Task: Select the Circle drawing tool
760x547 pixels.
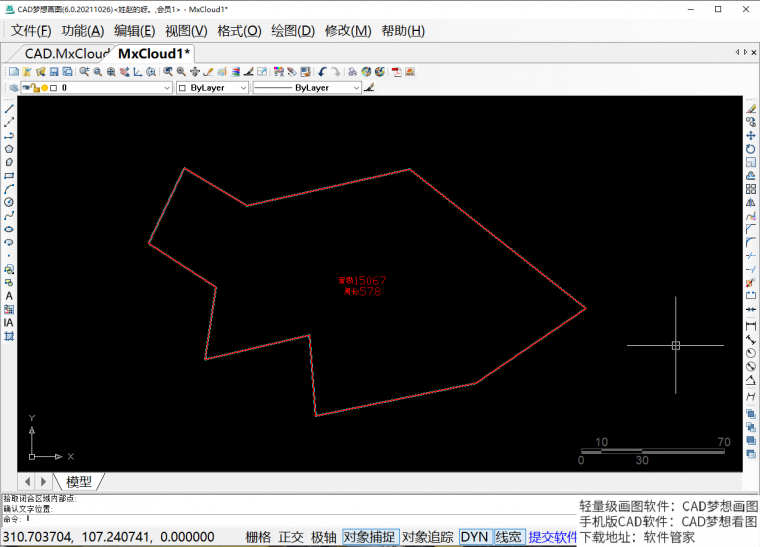Action: pyautogui.click(x=9, y=203)
